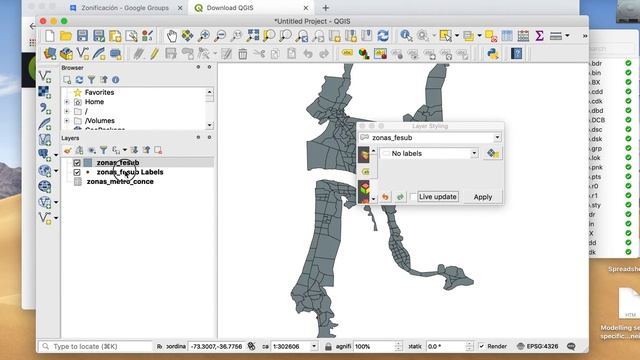Viewport: 640px width, 360px height.
Task: Toggle visibility of zonas_fesub layer
Action: tap(77, 163)
